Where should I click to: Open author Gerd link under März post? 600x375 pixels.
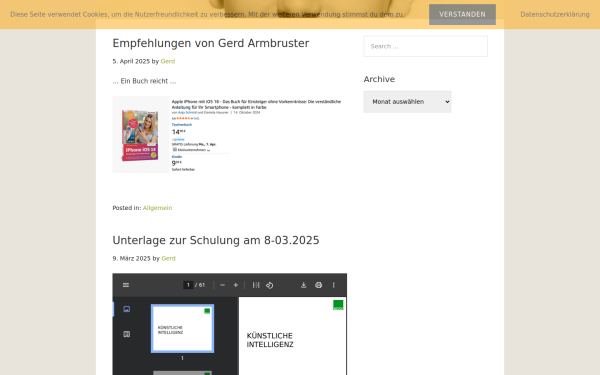[168, 258]
